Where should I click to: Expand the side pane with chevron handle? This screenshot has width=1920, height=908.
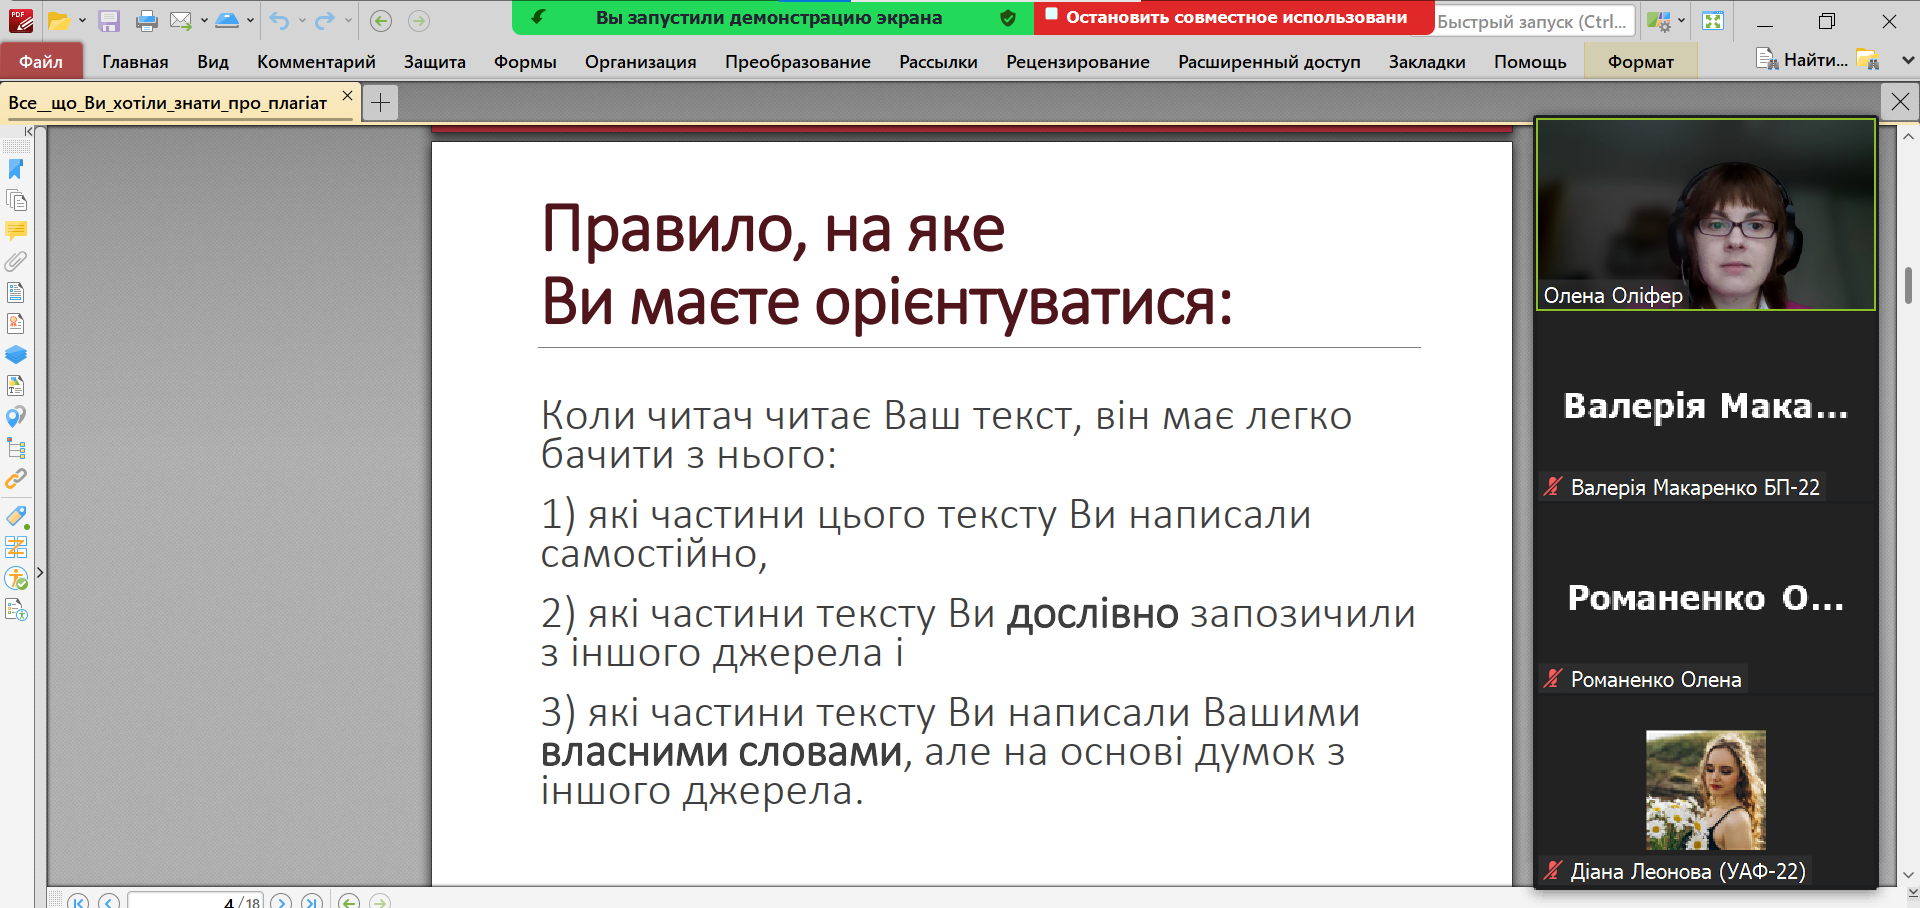pyautogui.click(x=40, y=573)
